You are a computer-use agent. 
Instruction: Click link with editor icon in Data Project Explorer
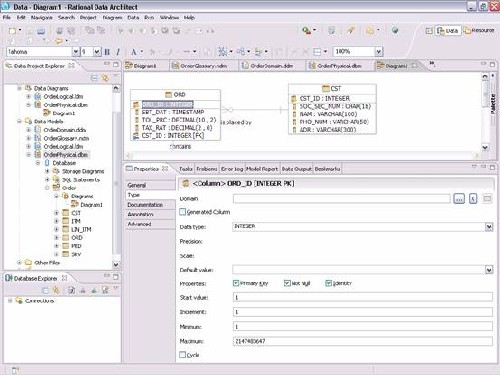[x=105, y=78]
